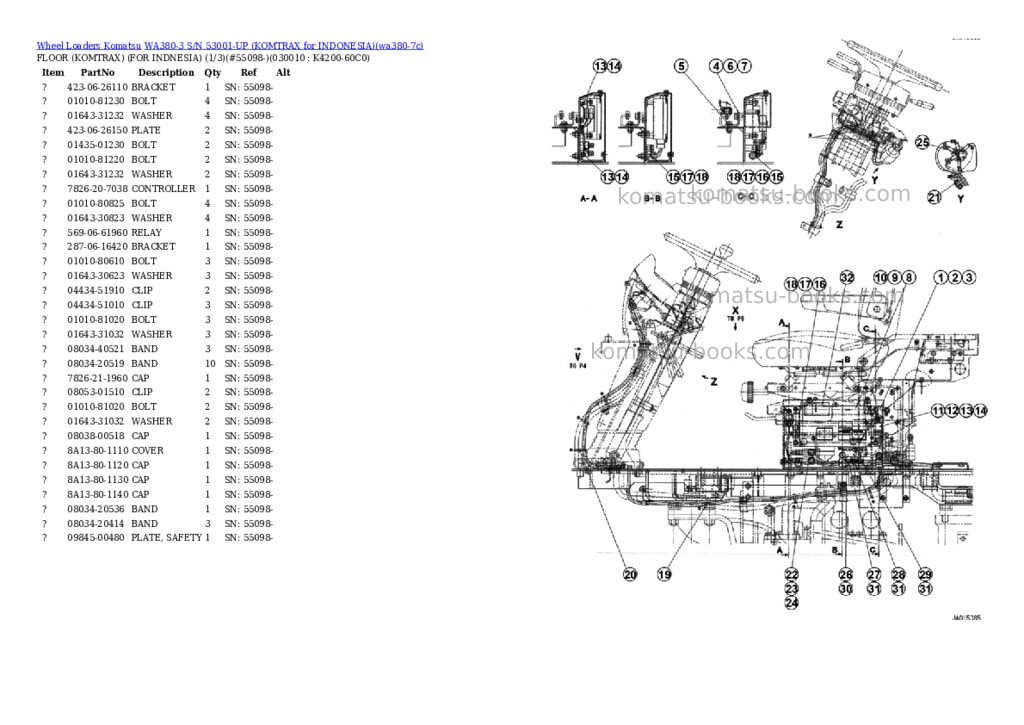
Task: Select part number 7826-21-1960
Action: pos(95,378)
